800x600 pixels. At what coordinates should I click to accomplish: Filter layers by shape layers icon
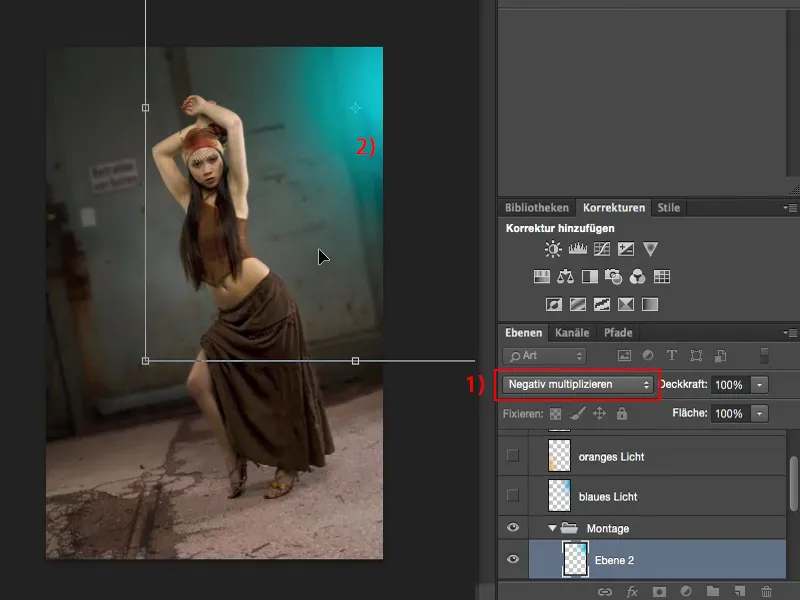[x=696, y=356]
